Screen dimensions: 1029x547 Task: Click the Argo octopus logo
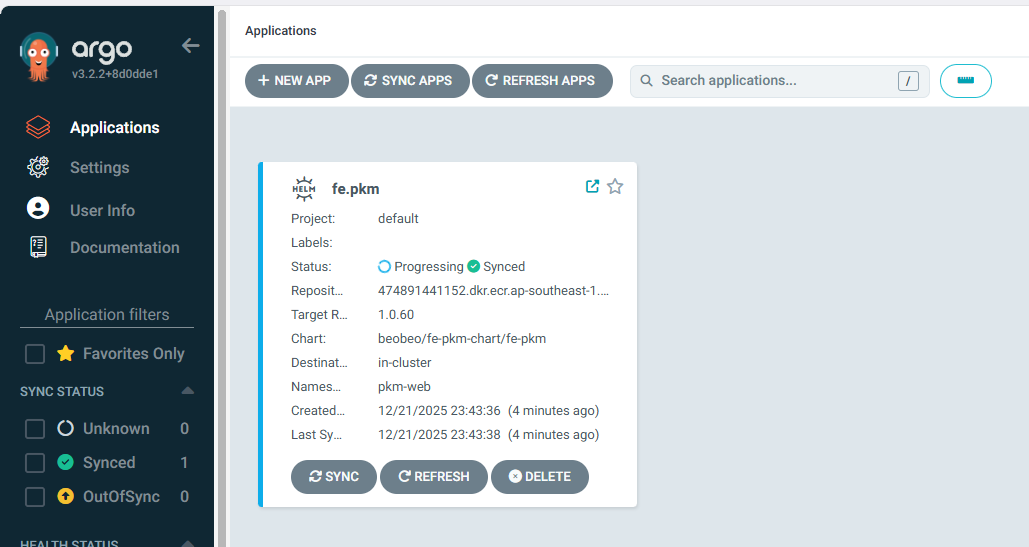tap(39, 57)
